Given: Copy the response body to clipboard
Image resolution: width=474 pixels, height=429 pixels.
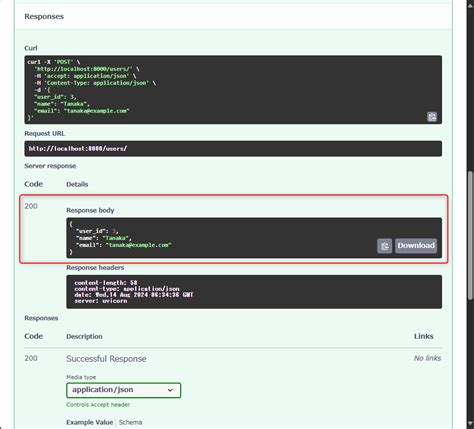Looking at the screenshot, I should [384, 246].
